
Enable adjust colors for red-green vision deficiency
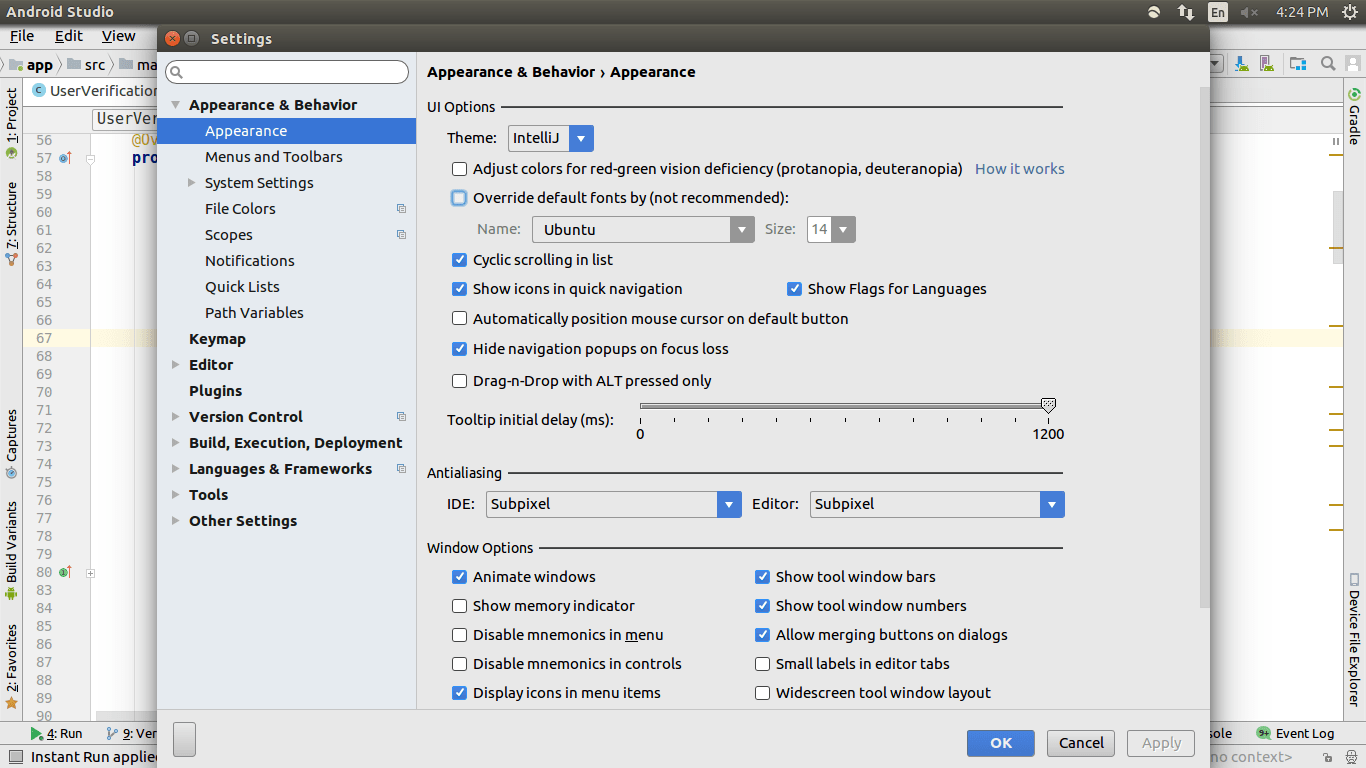tap(459, 169)
